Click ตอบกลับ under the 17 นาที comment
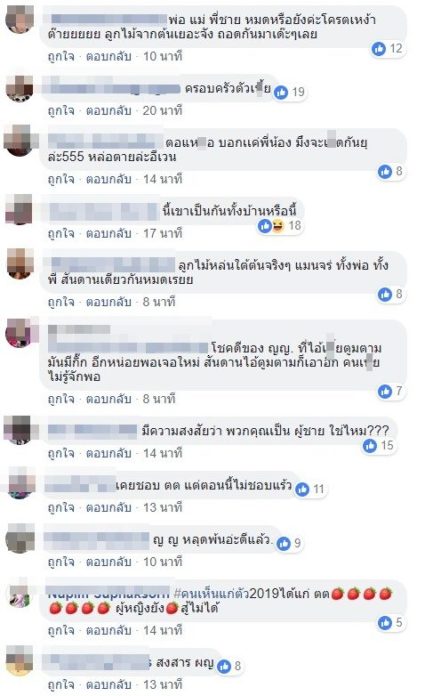Image resolution: width=433 pixels, height=696 pixels. pos(109,233)
